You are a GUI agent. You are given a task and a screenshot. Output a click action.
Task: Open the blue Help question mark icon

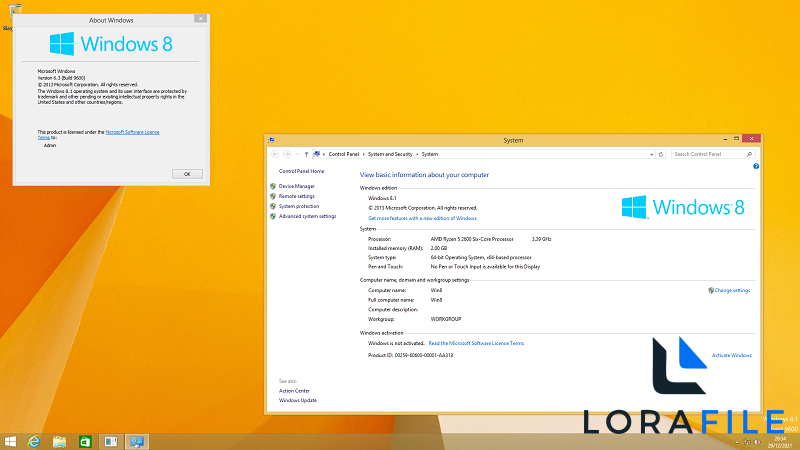tap(756, 166)
